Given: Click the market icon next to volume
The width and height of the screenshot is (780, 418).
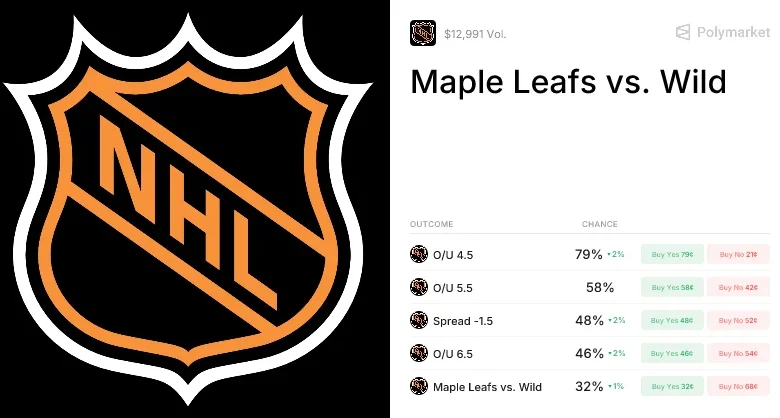Looking at the screenshot, I should (423, 33).
